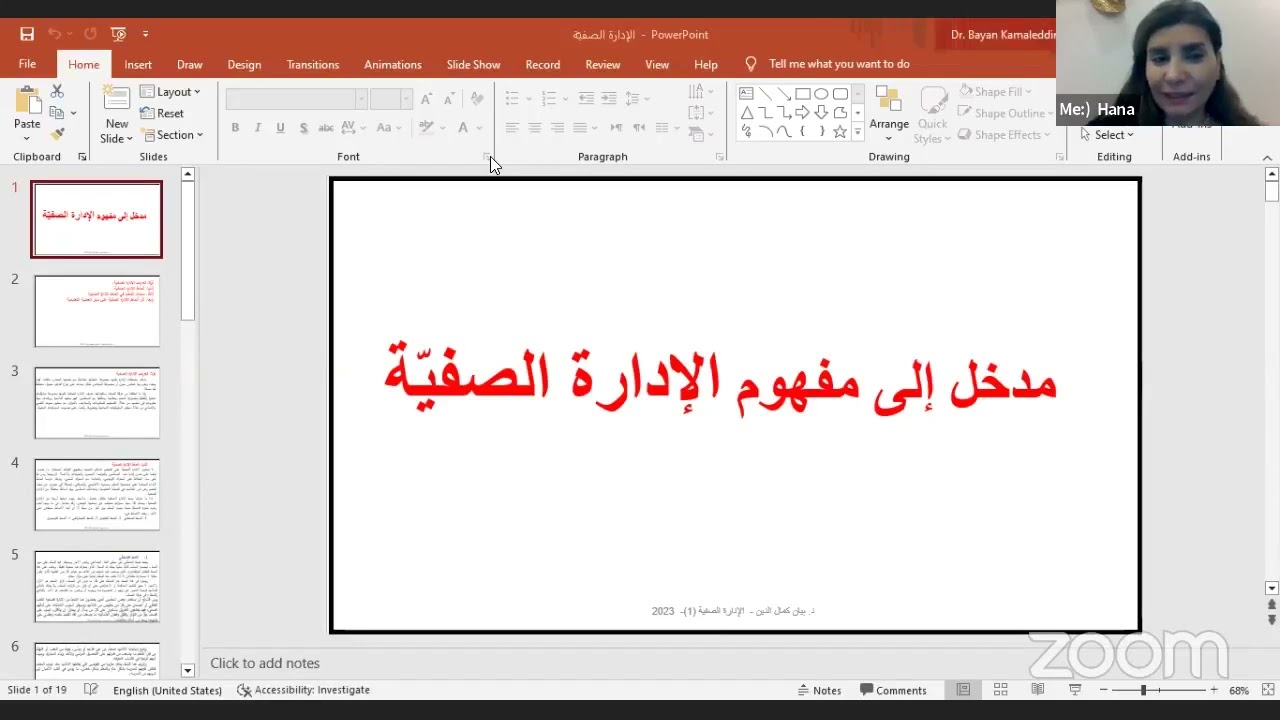The image size is (1280, 720).
Task: Click the Format Painter brush icon
Action: point(57,133)
